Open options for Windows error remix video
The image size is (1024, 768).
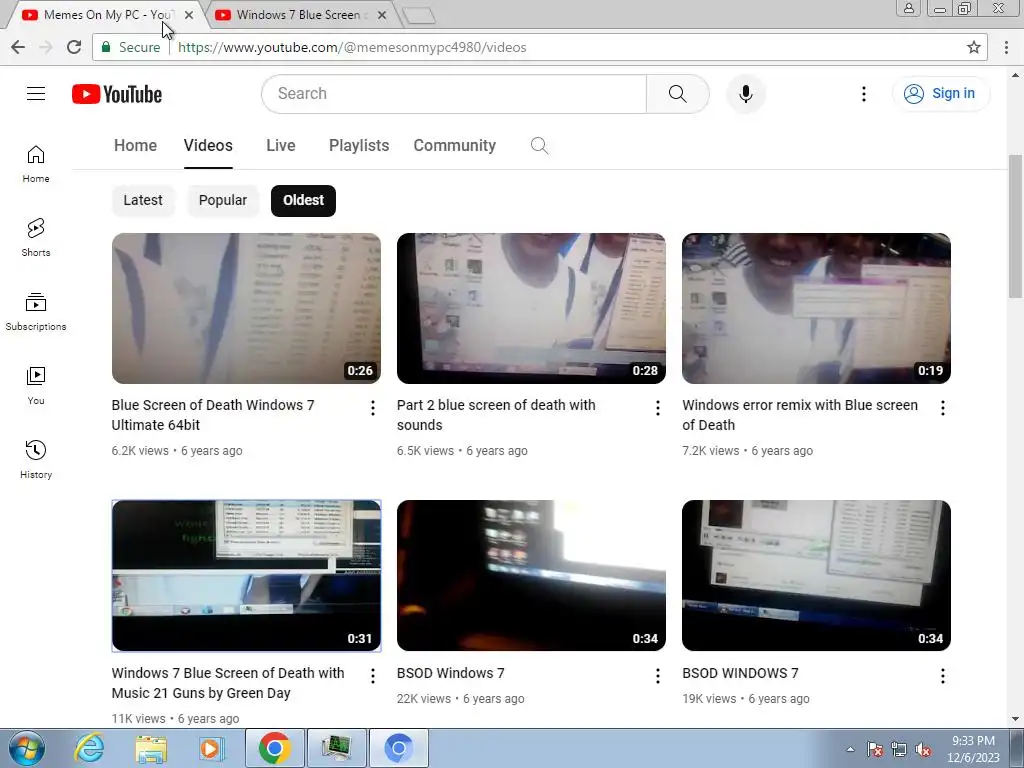click(942, 408)
